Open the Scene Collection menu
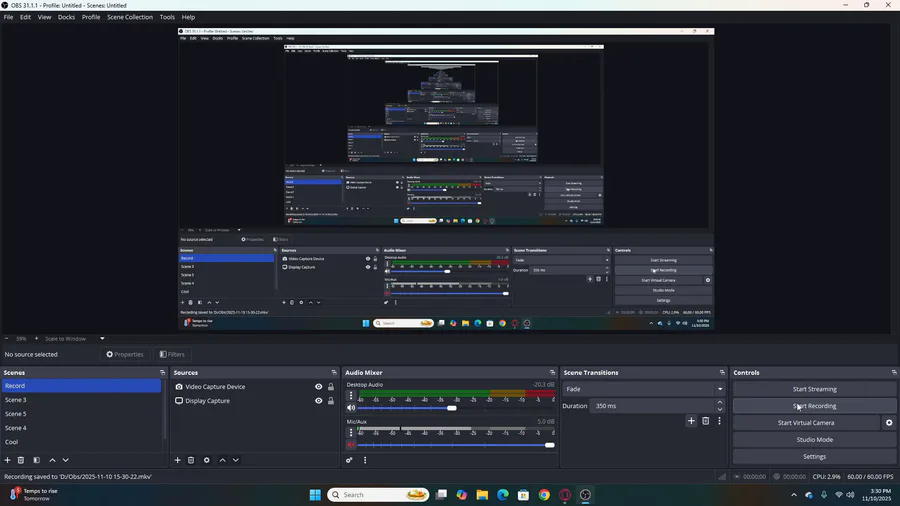Viewport: 900px width, 506px height. pos(130,17)
